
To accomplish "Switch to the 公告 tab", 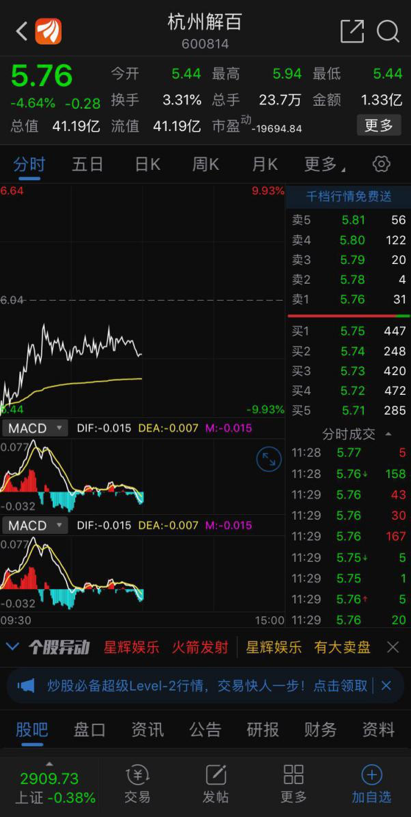I will click(x=205, y=729).
